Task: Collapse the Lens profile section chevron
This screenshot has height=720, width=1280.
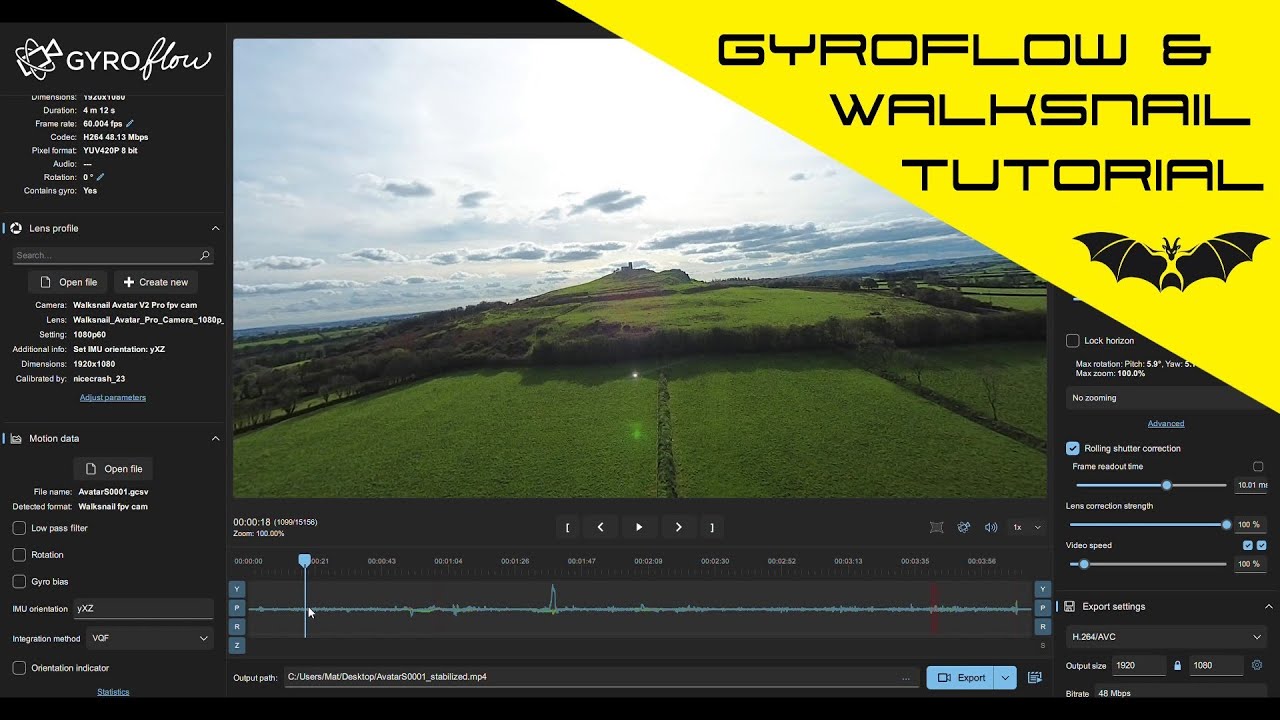Action: point(214,228)
